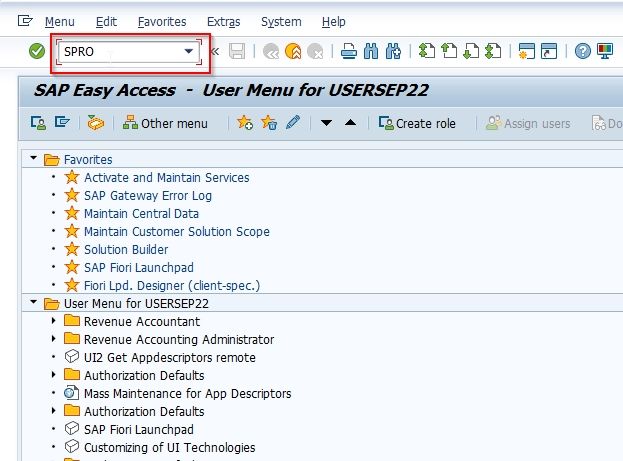Click the SAP menu icon in application toolbar
623x461 pixels.
[x=62, y=122]
